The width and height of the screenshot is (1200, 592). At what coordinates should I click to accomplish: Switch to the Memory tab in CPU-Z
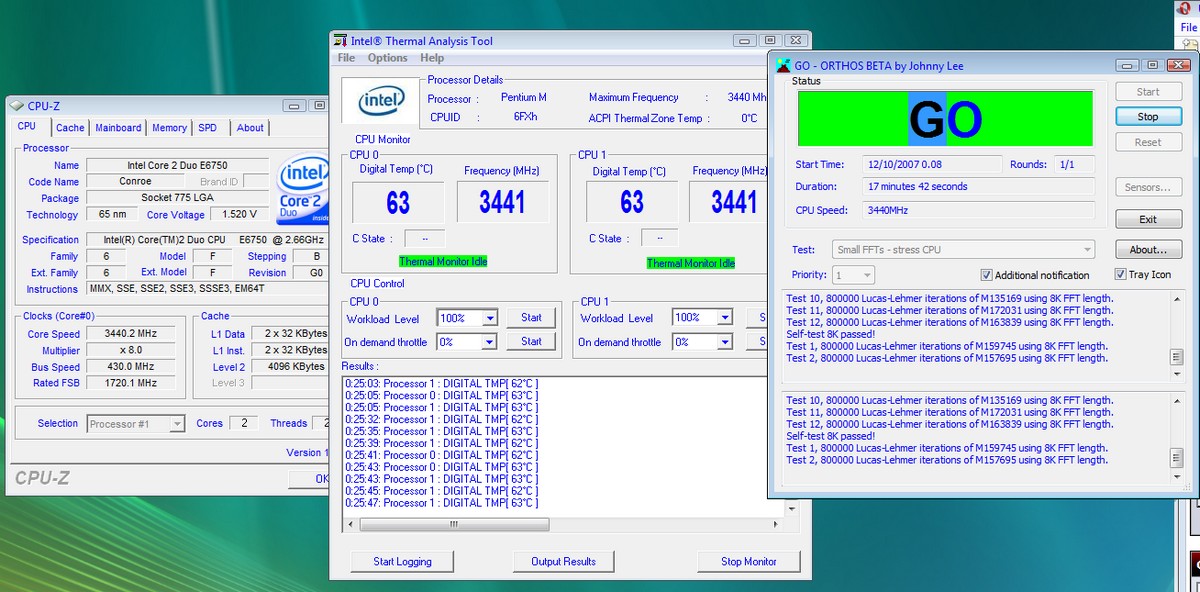pyautogui.click(x=169, y=128)
